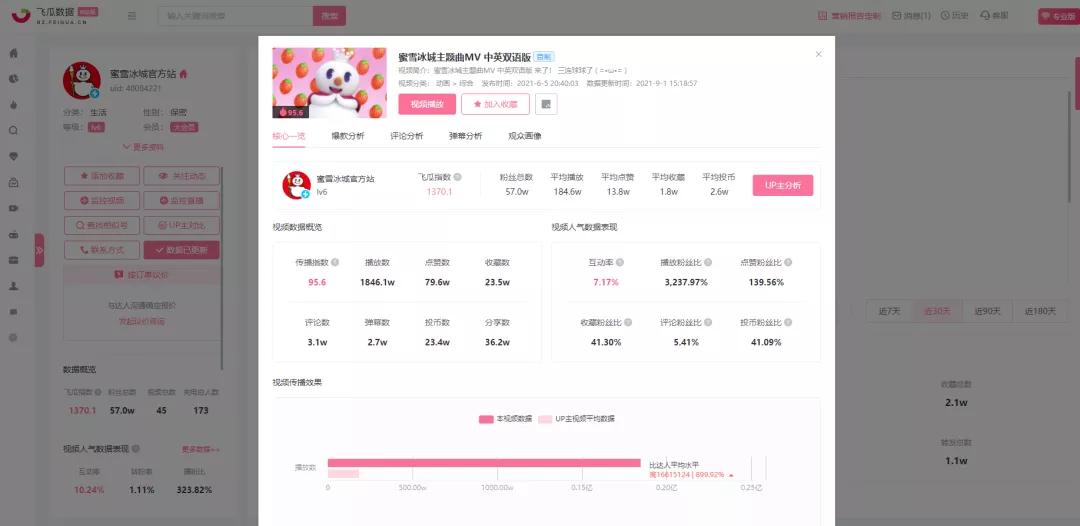Switch to the 爆款分析 tab
The height and width of the screenshot is (526, 1080).
coord(348,136)
